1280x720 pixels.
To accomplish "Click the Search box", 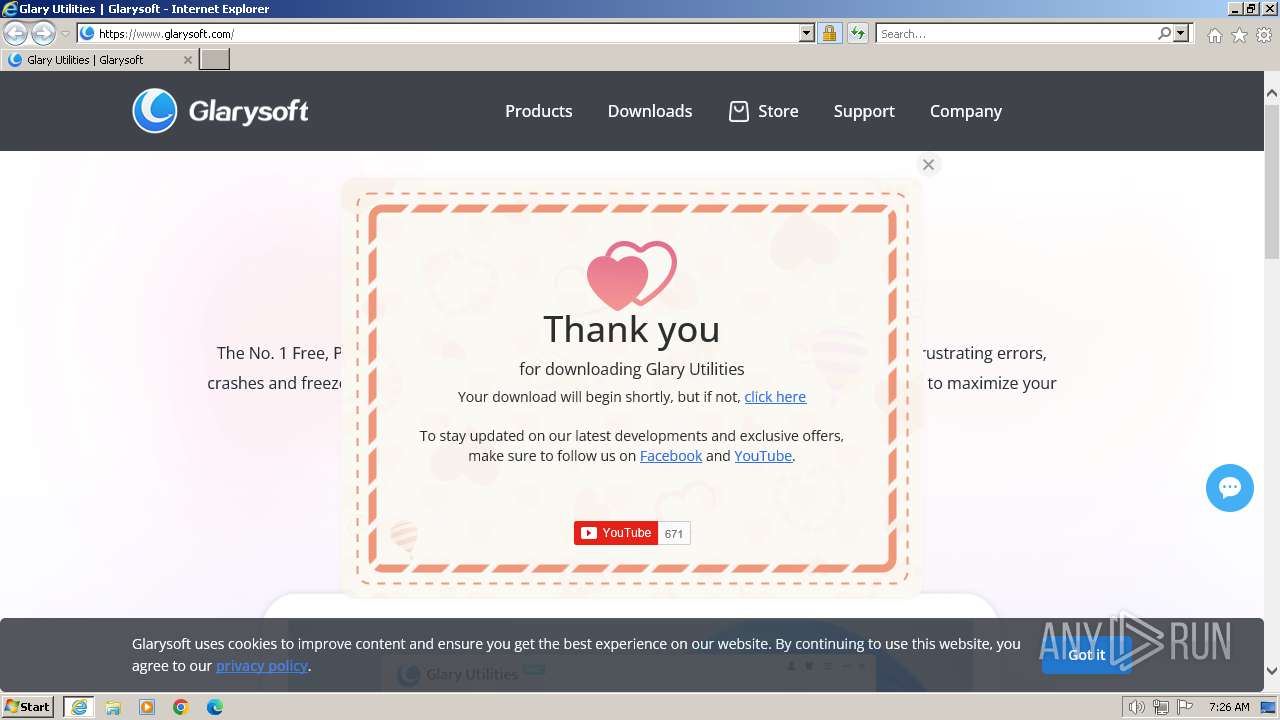I will 1016,33.
